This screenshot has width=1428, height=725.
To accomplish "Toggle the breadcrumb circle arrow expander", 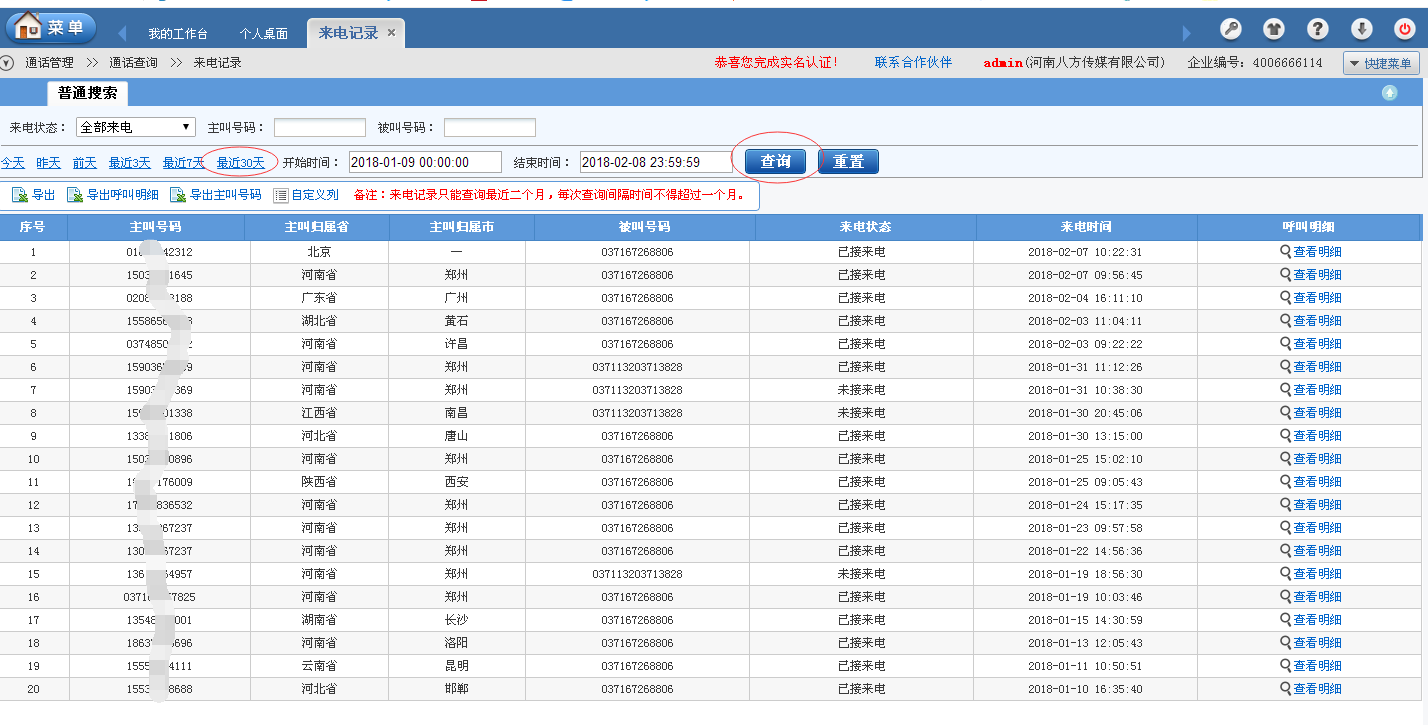I will pyautogui.click(x=7, y=63).
